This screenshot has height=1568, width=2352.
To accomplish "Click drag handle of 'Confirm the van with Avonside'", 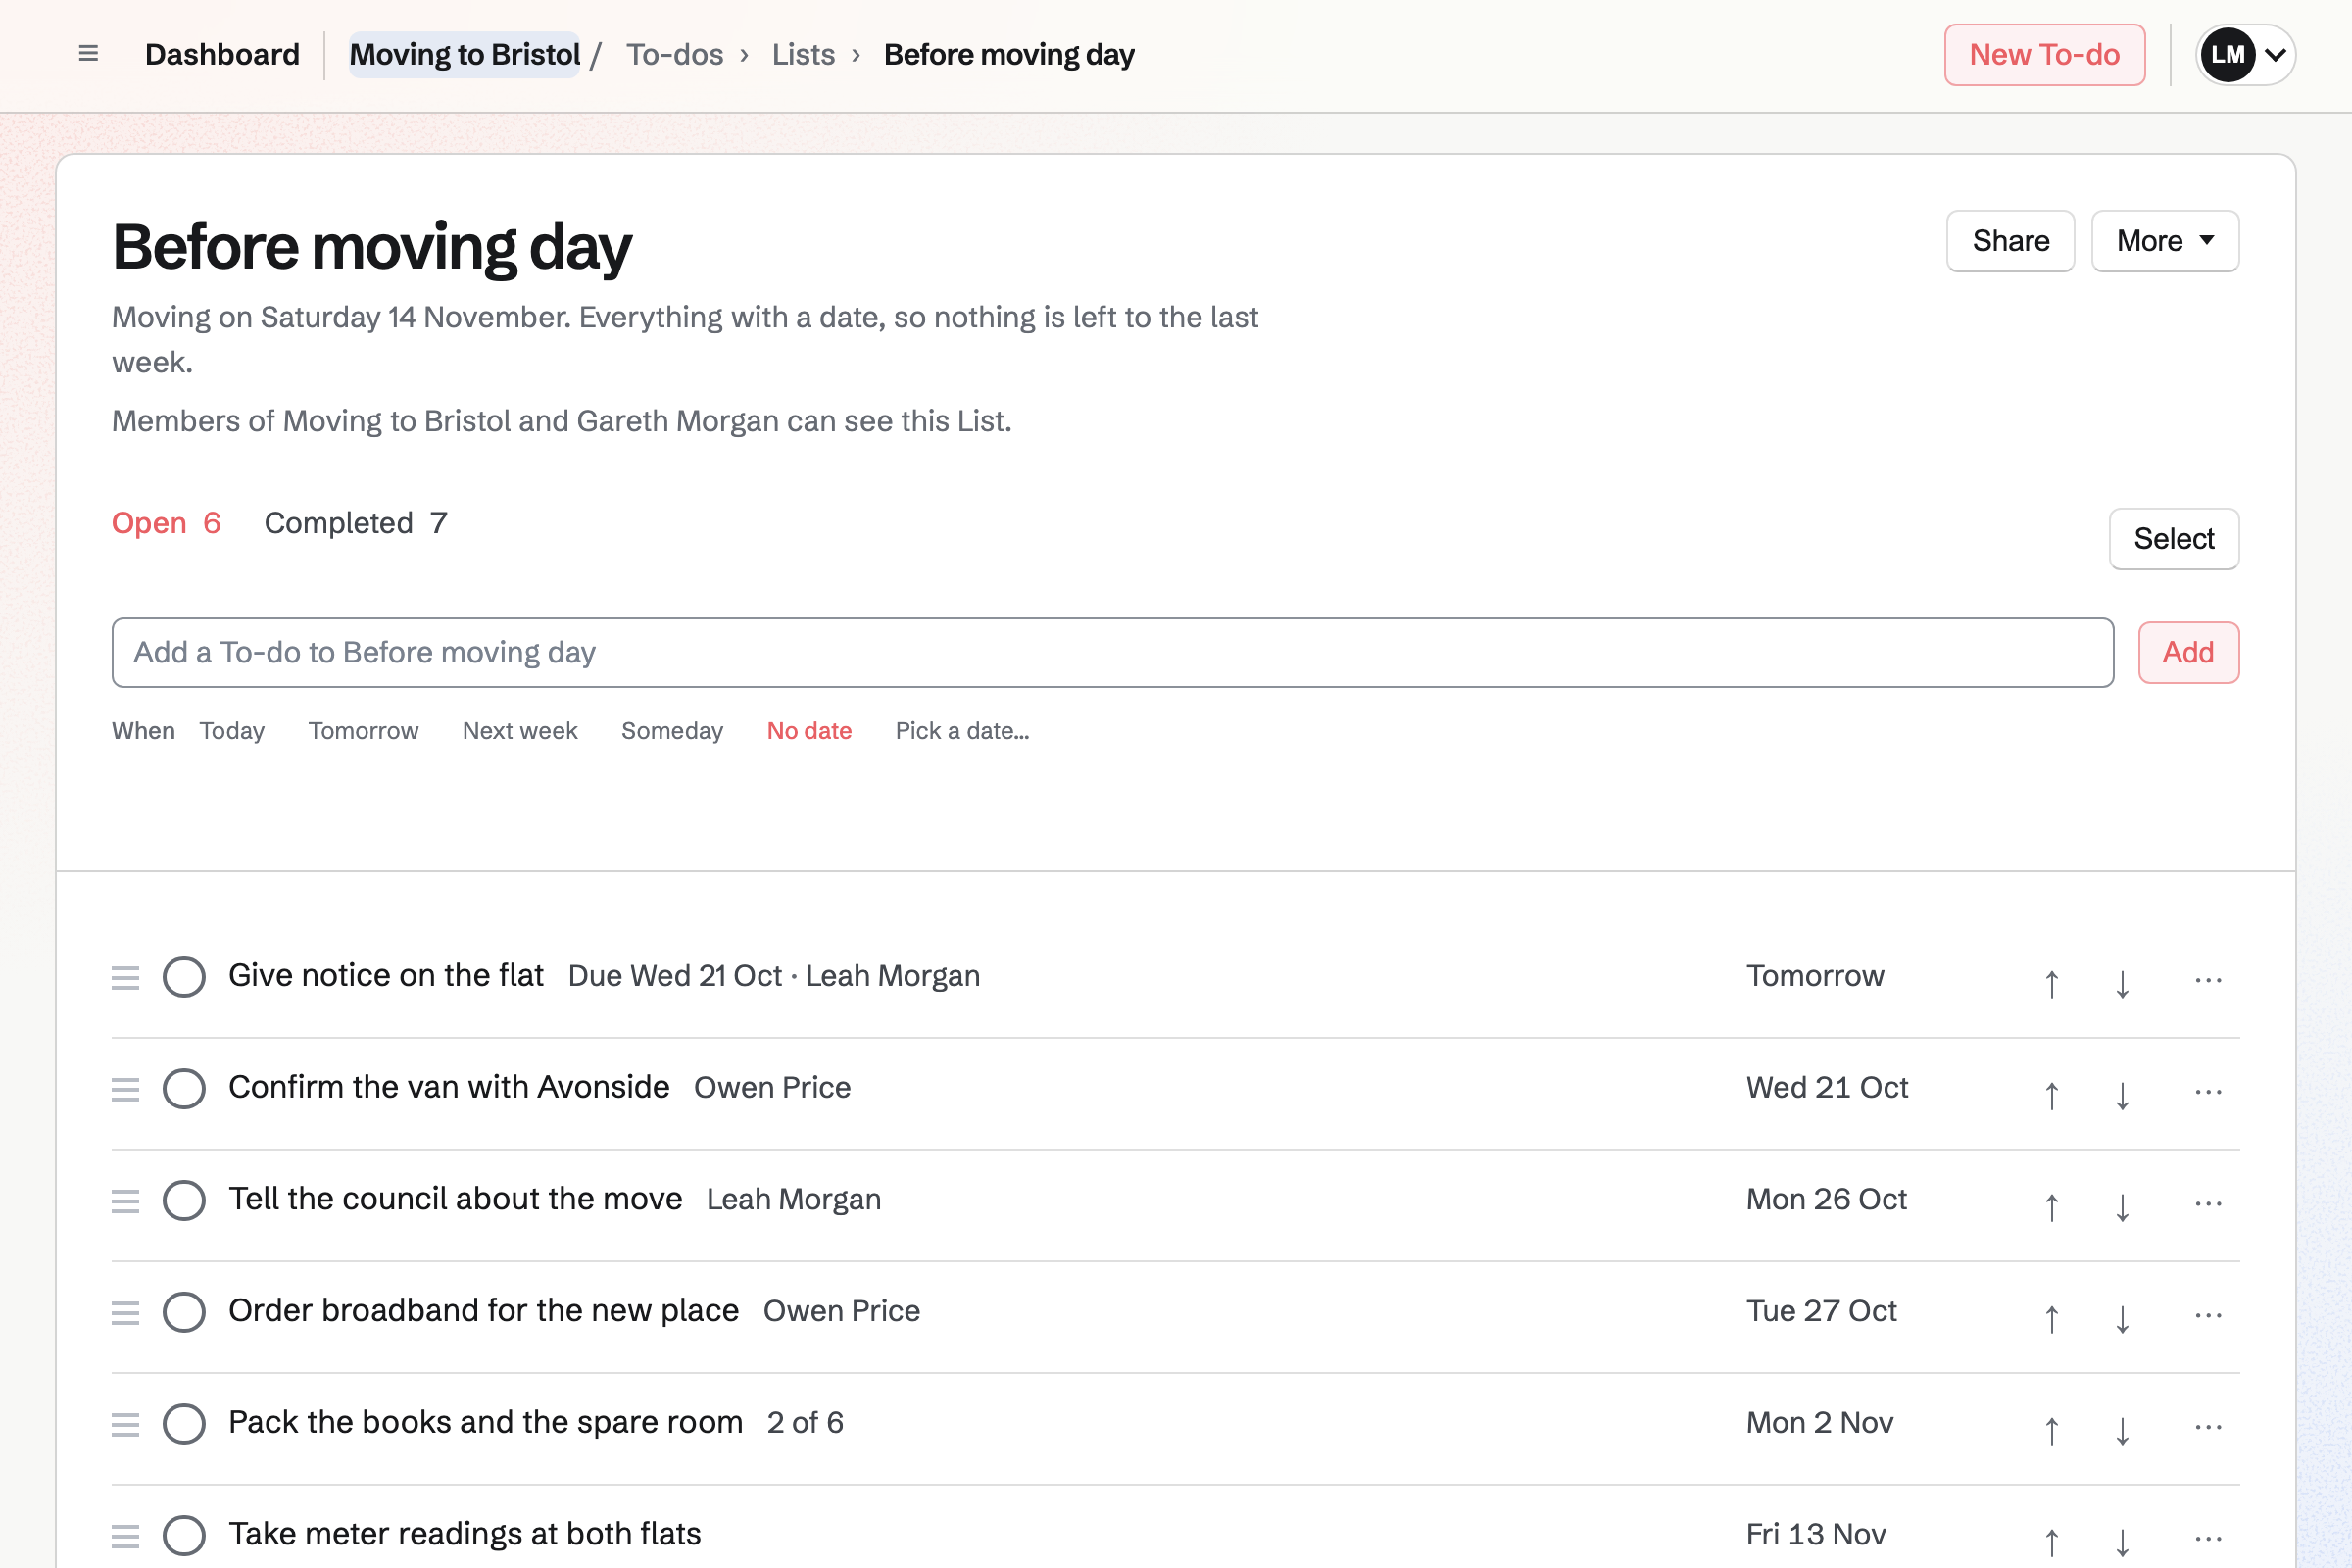I will (125, 1089).
